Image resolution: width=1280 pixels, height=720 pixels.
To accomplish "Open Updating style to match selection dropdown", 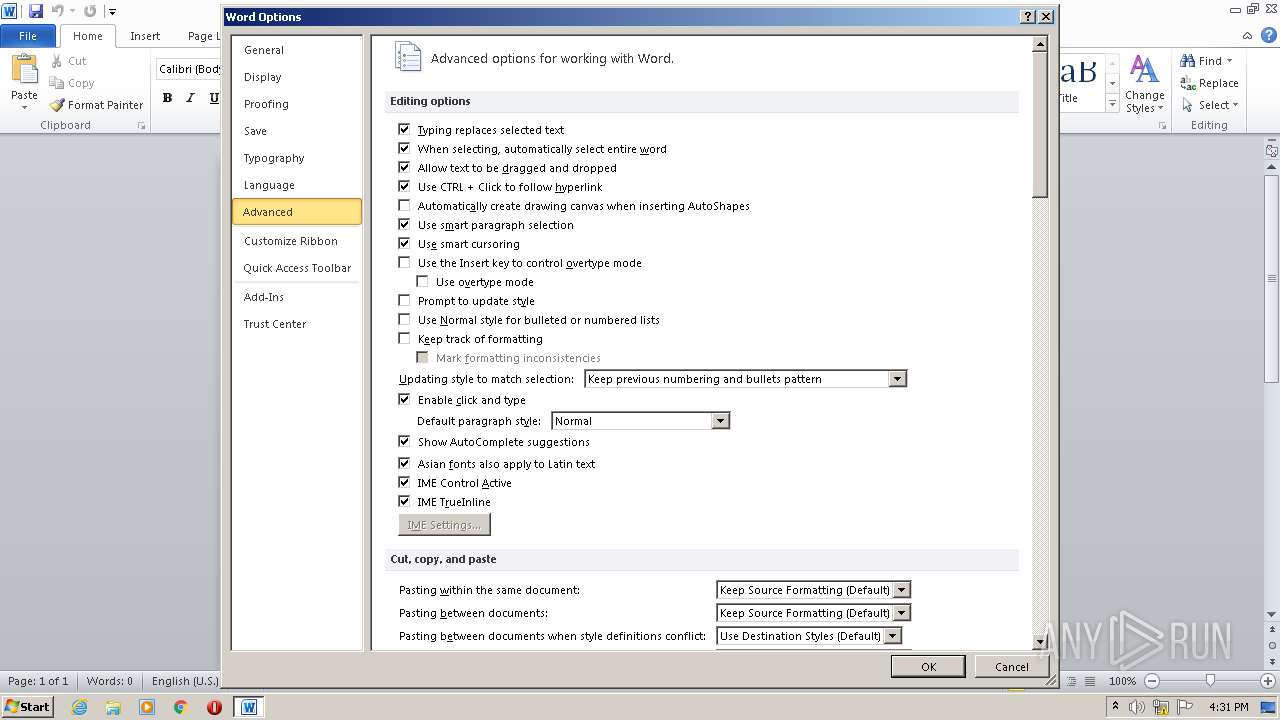I will (x=897, y=379).
